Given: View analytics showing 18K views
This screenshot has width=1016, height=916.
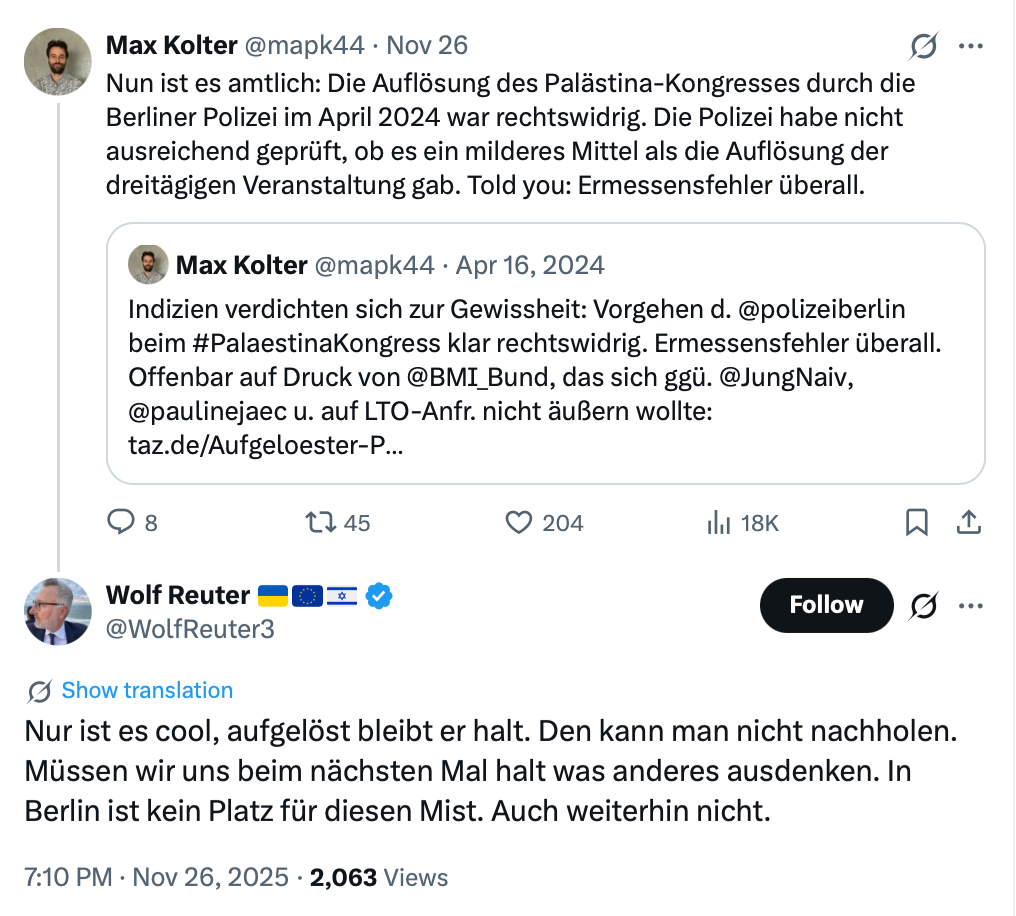Looking at the screenshot, I should (719, 522).
